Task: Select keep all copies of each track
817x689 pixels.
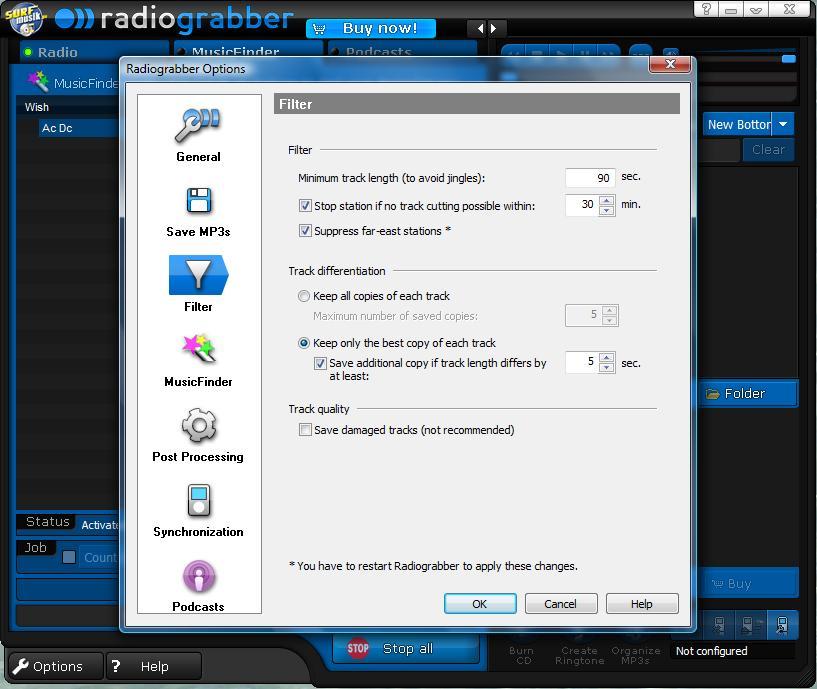Action: tap(303, 296)
